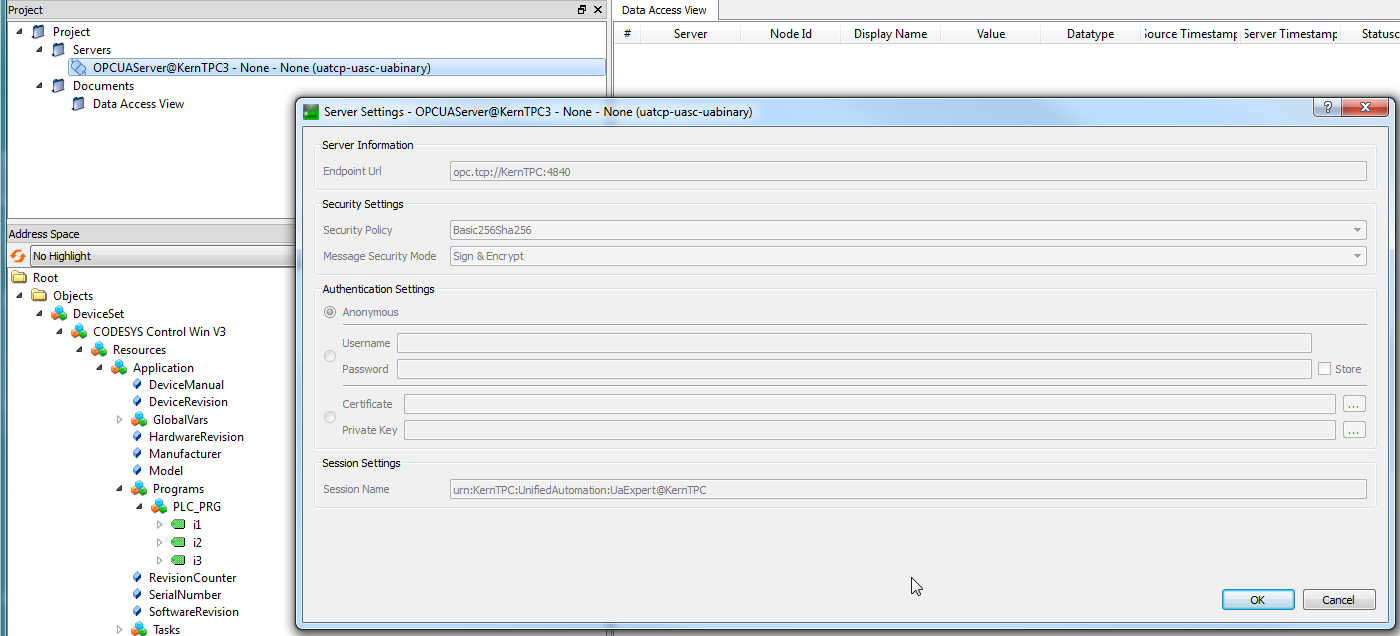Click the PLC_PRG node icon
The height and width of the screenshot is (636, 1400).
(x=159, y=507)
